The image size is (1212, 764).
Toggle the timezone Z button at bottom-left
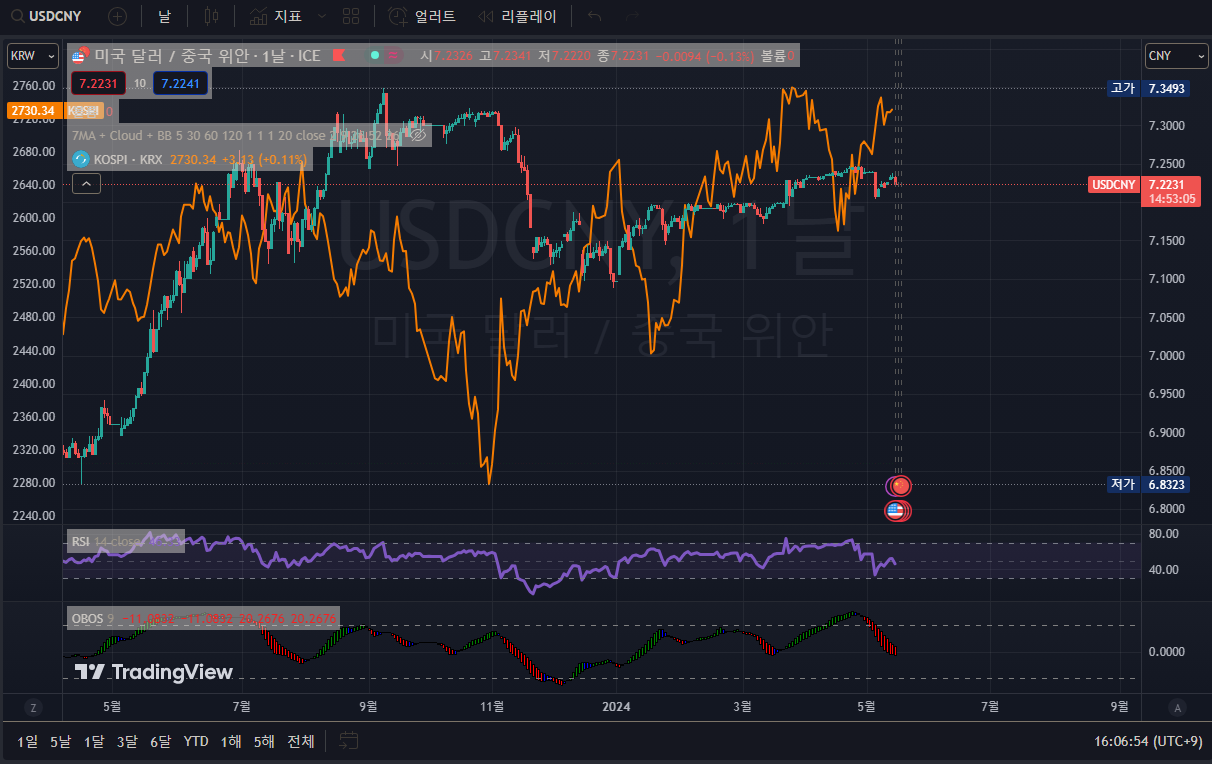[x=33, y=708]
